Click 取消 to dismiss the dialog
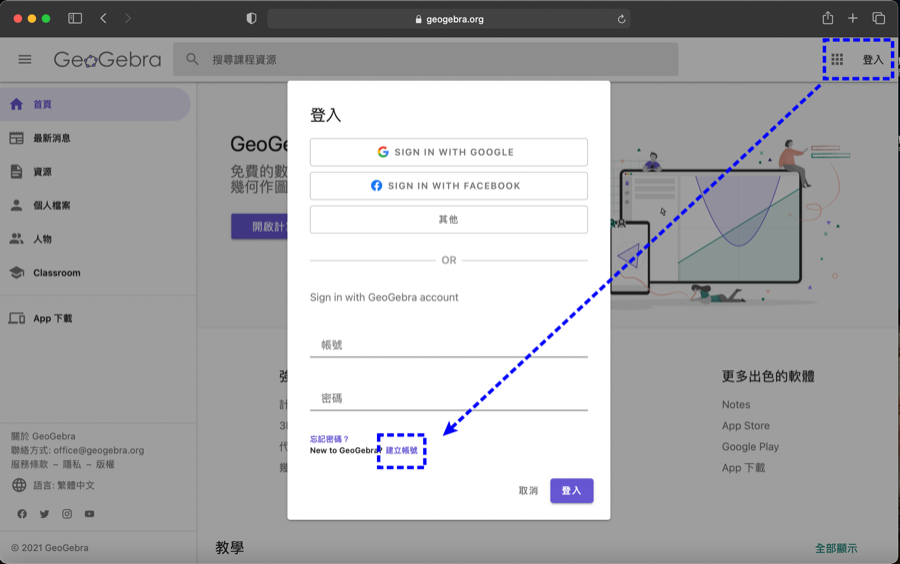Screen dimensions: 900x564 tap(528, 491)
